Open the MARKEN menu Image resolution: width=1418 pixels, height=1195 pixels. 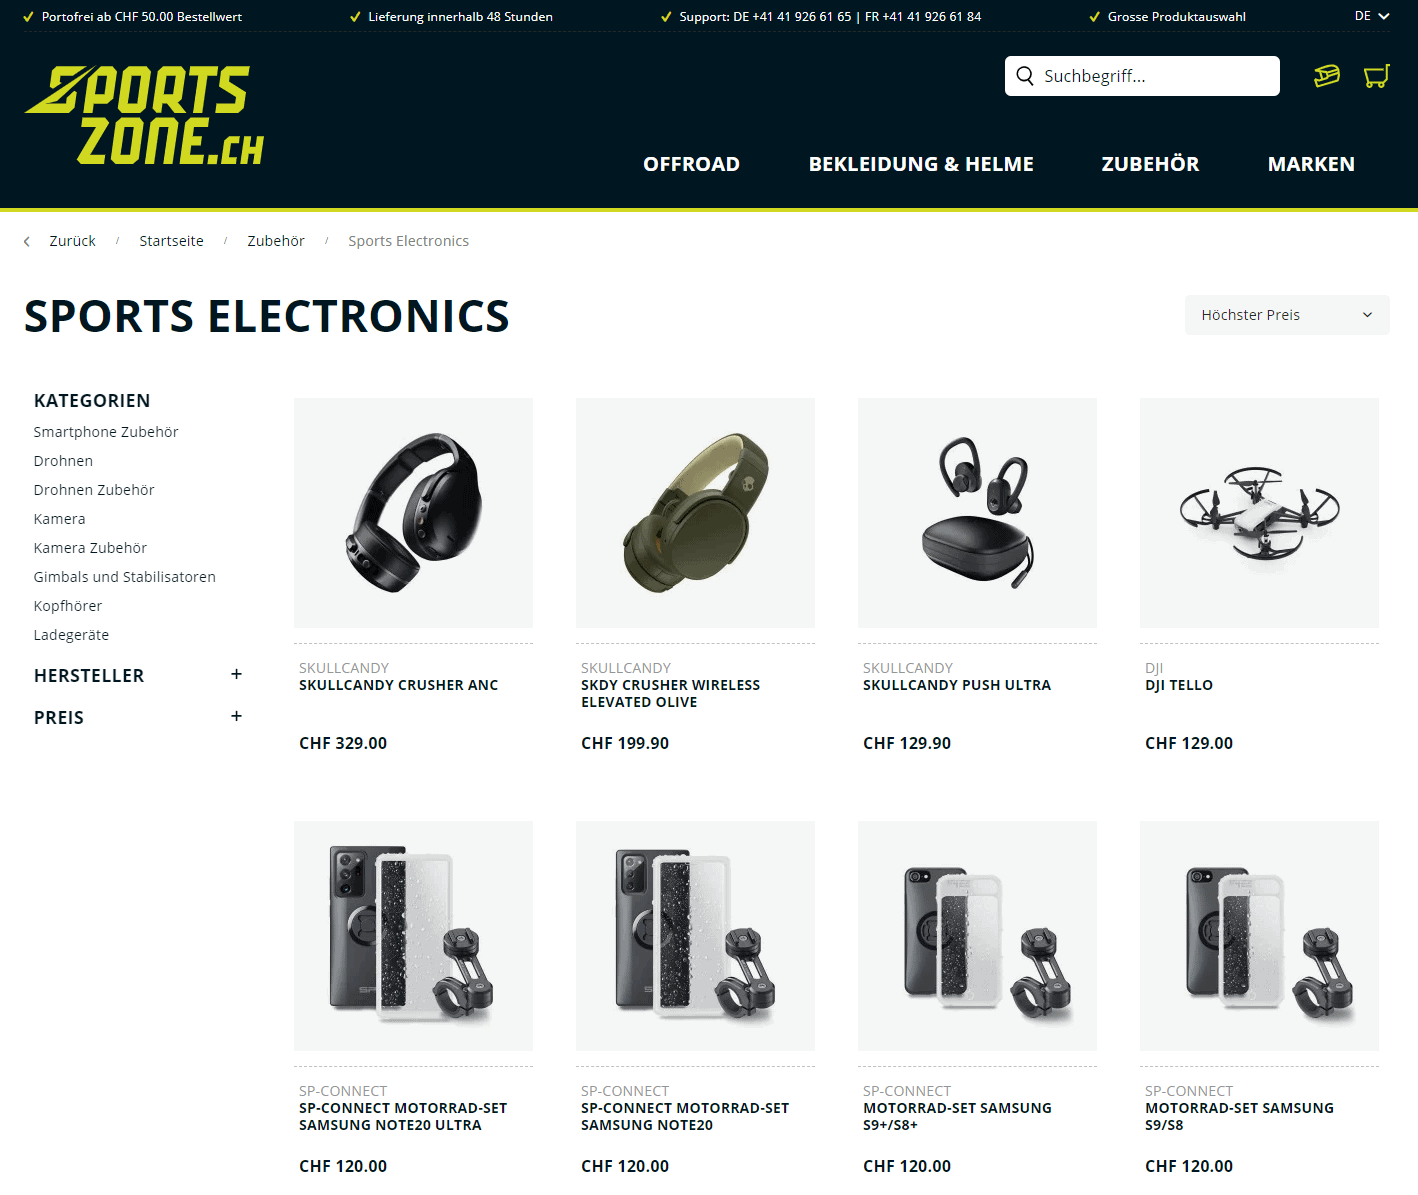point(1311,164)
